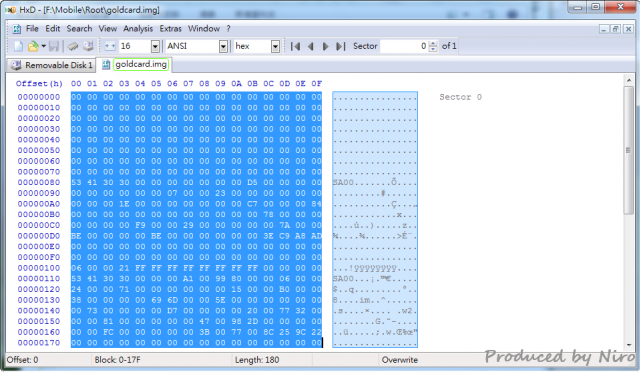
Task: Click the vertical scrollbar up arrow
Action: tap(629, 80)
